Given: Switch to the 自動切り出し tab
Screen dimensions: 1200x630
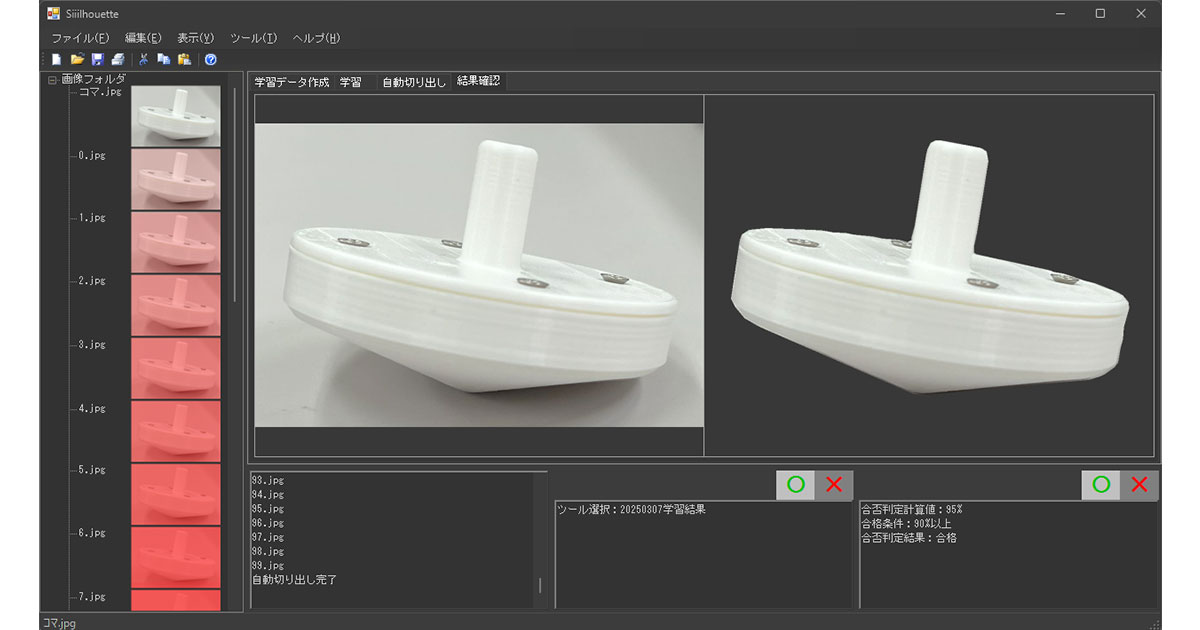Looking at the screenshot, I should pyautogui.click(x=414, y=82).
